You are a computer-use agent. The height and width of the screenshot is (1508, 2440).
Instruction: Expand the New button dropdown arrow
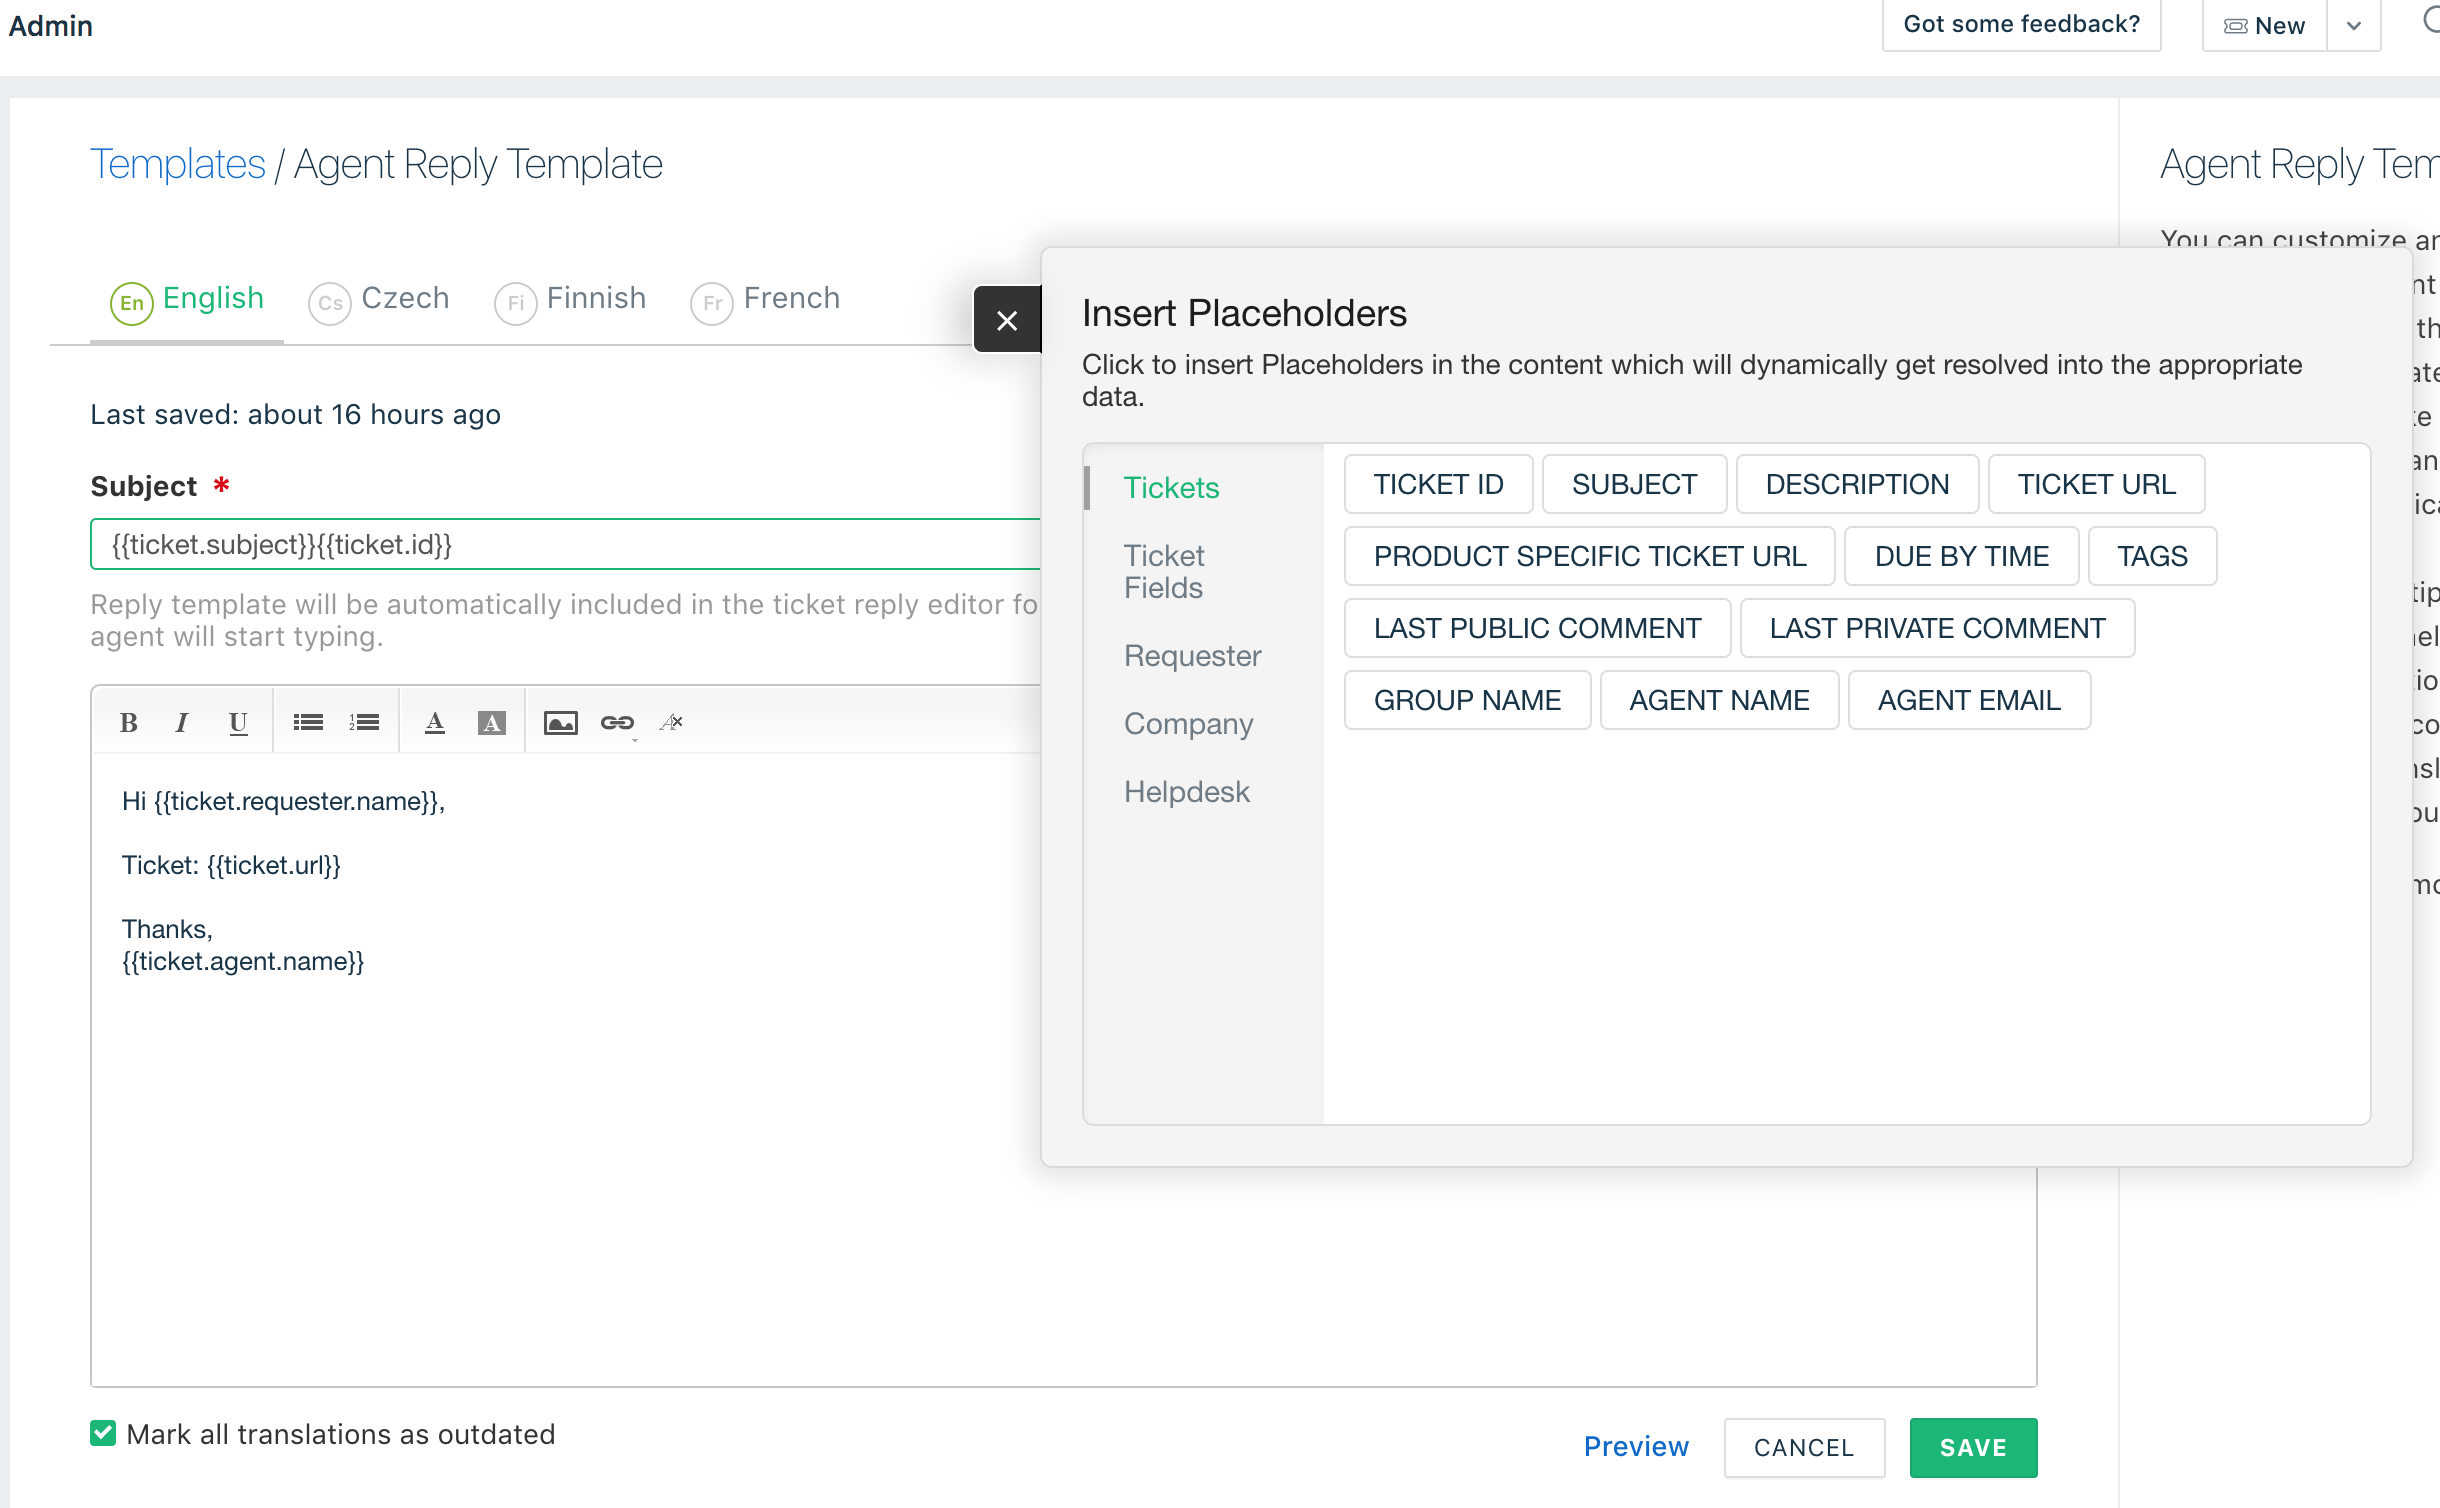[2354, 26]
